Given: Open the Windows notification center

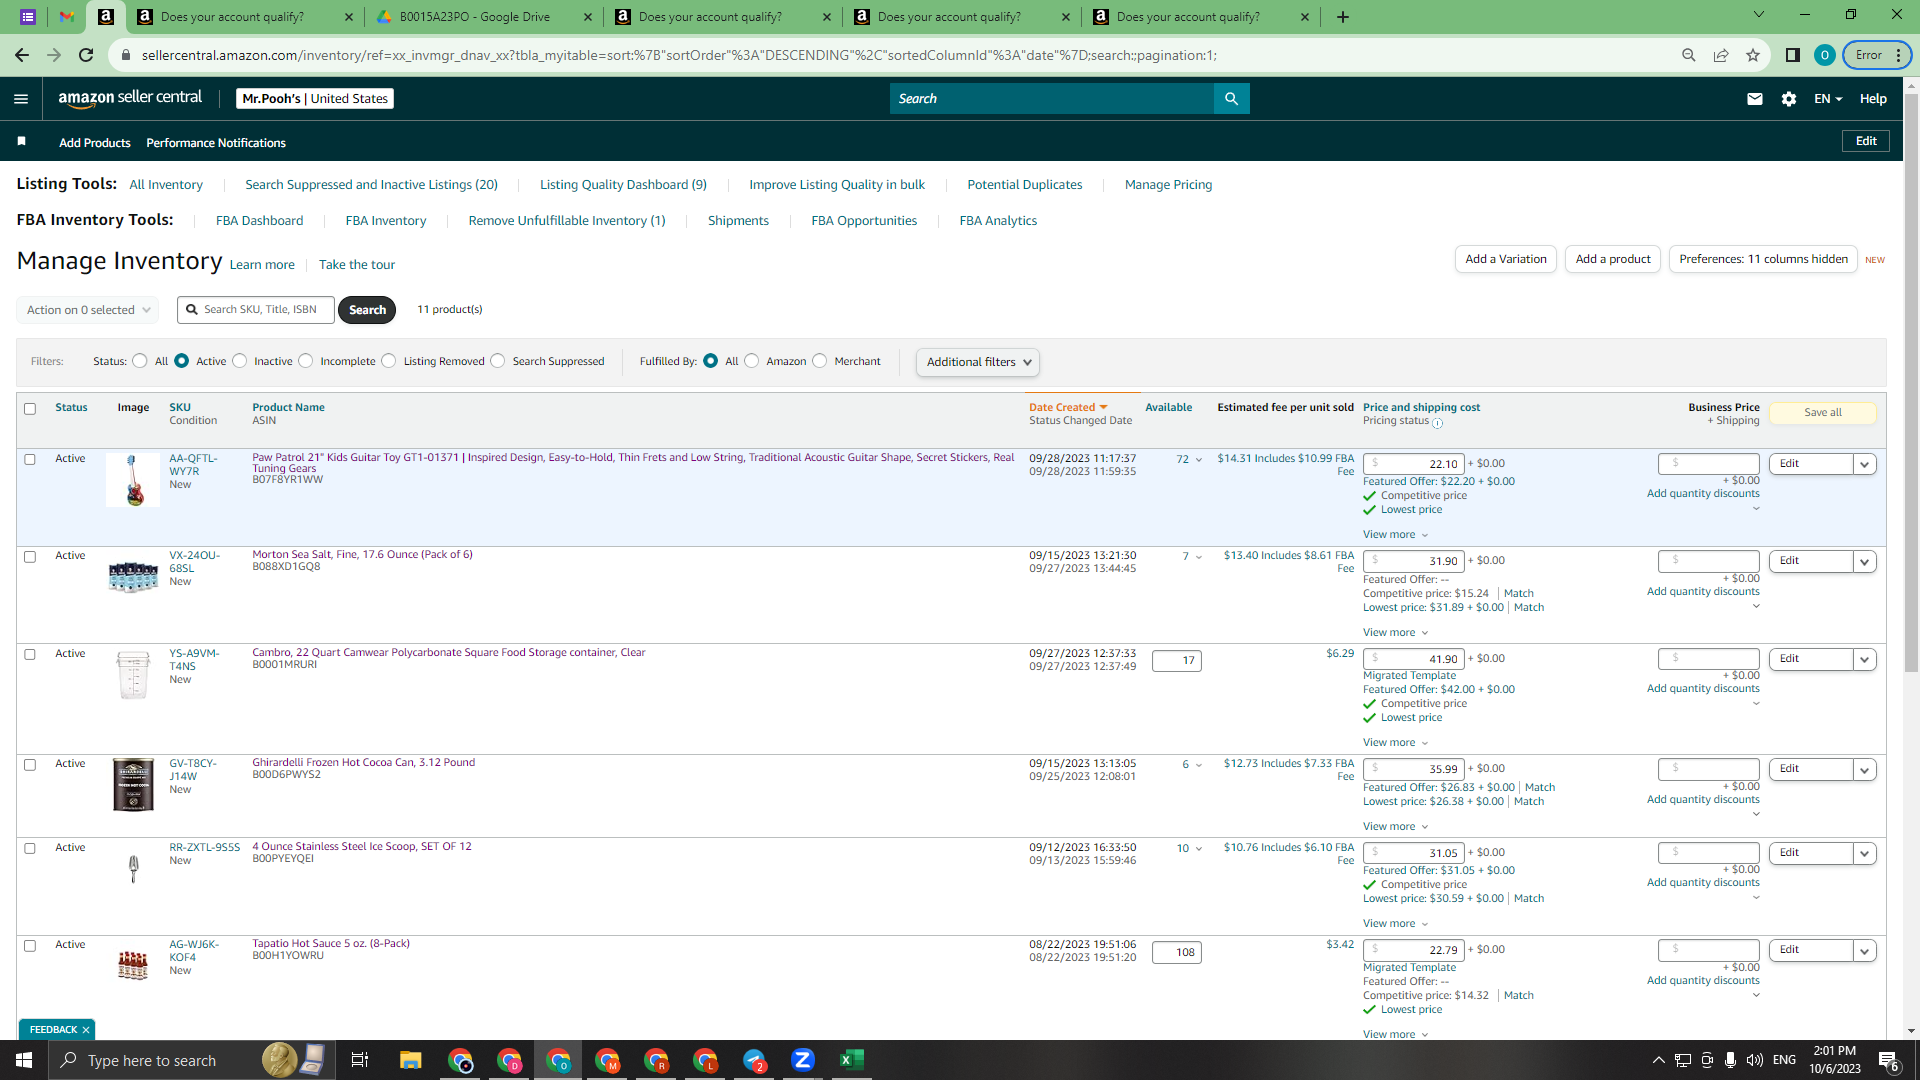Looking at the screenshot, I should 1888,1061.
